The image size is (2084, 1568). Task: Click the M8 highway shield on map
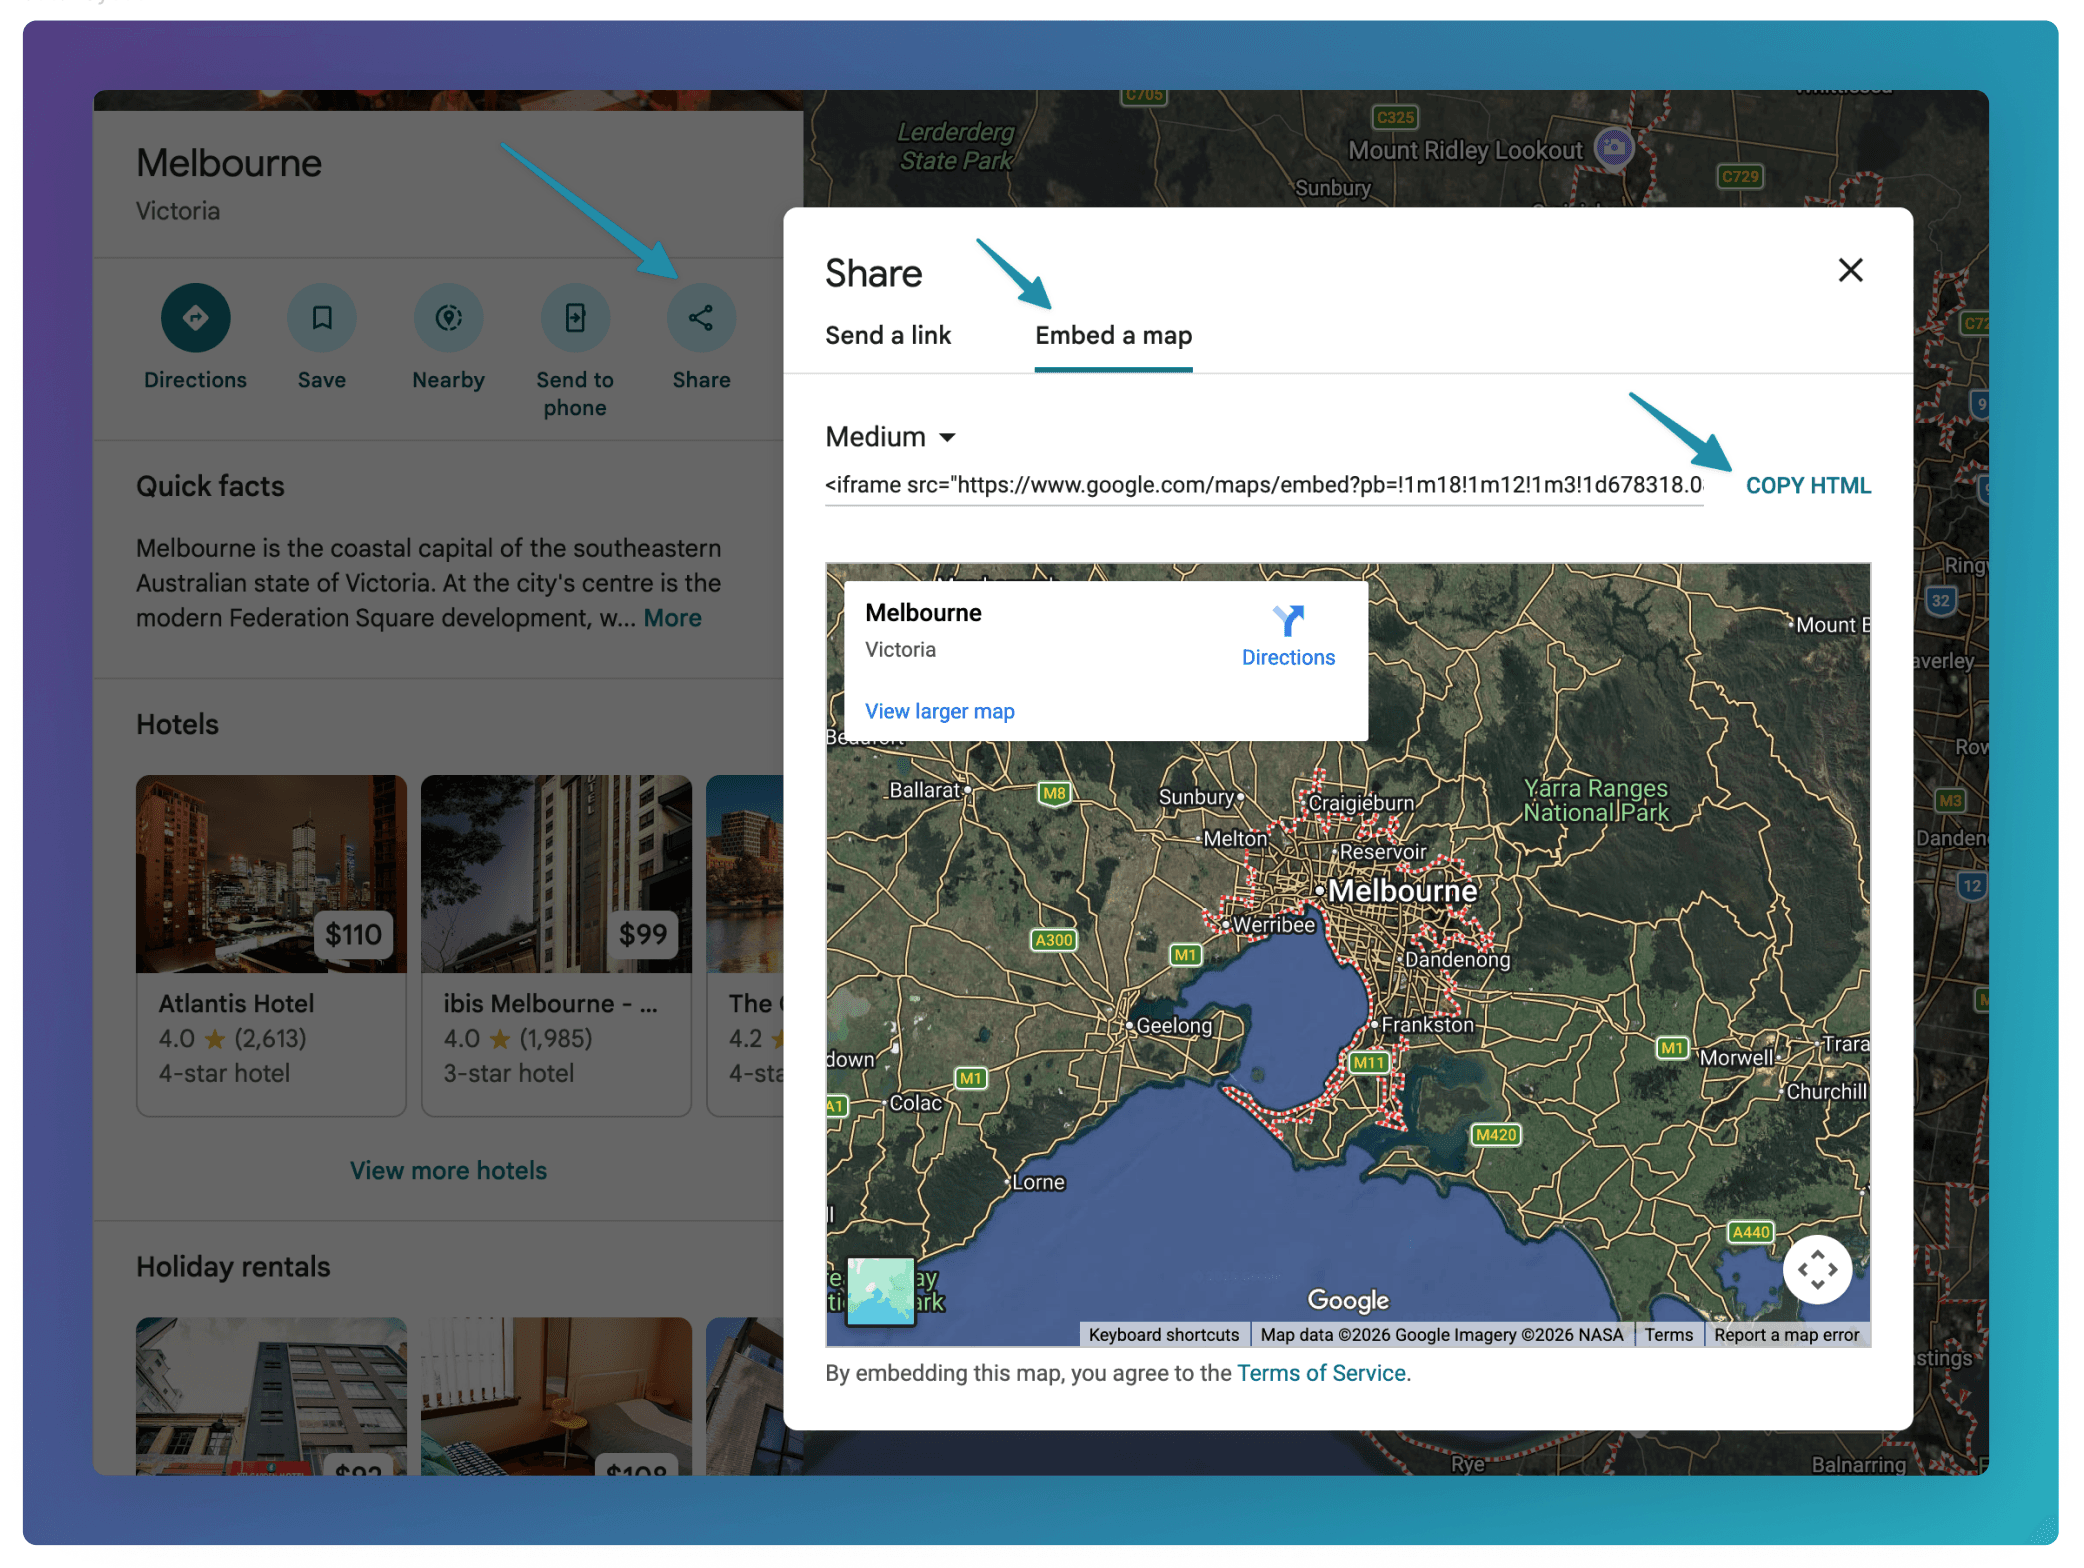pos(1054,794)
